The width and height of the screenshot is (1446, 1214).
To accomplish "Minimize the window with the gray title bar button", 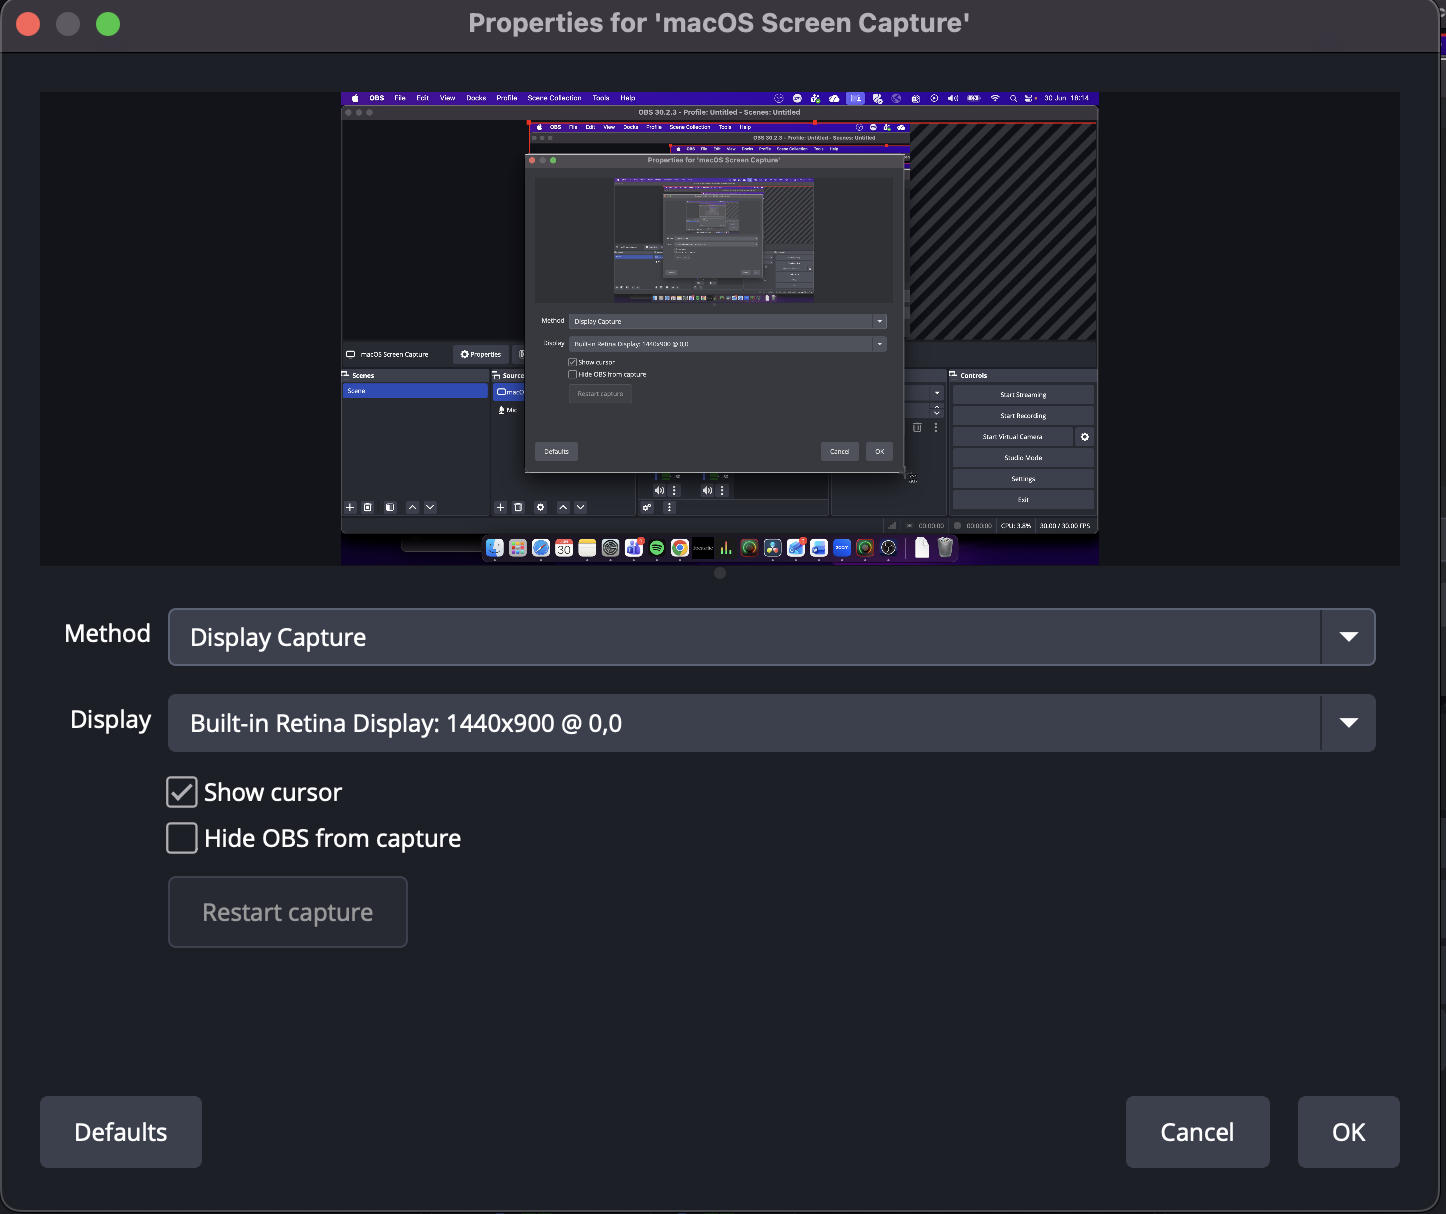I will click(68, 24).
